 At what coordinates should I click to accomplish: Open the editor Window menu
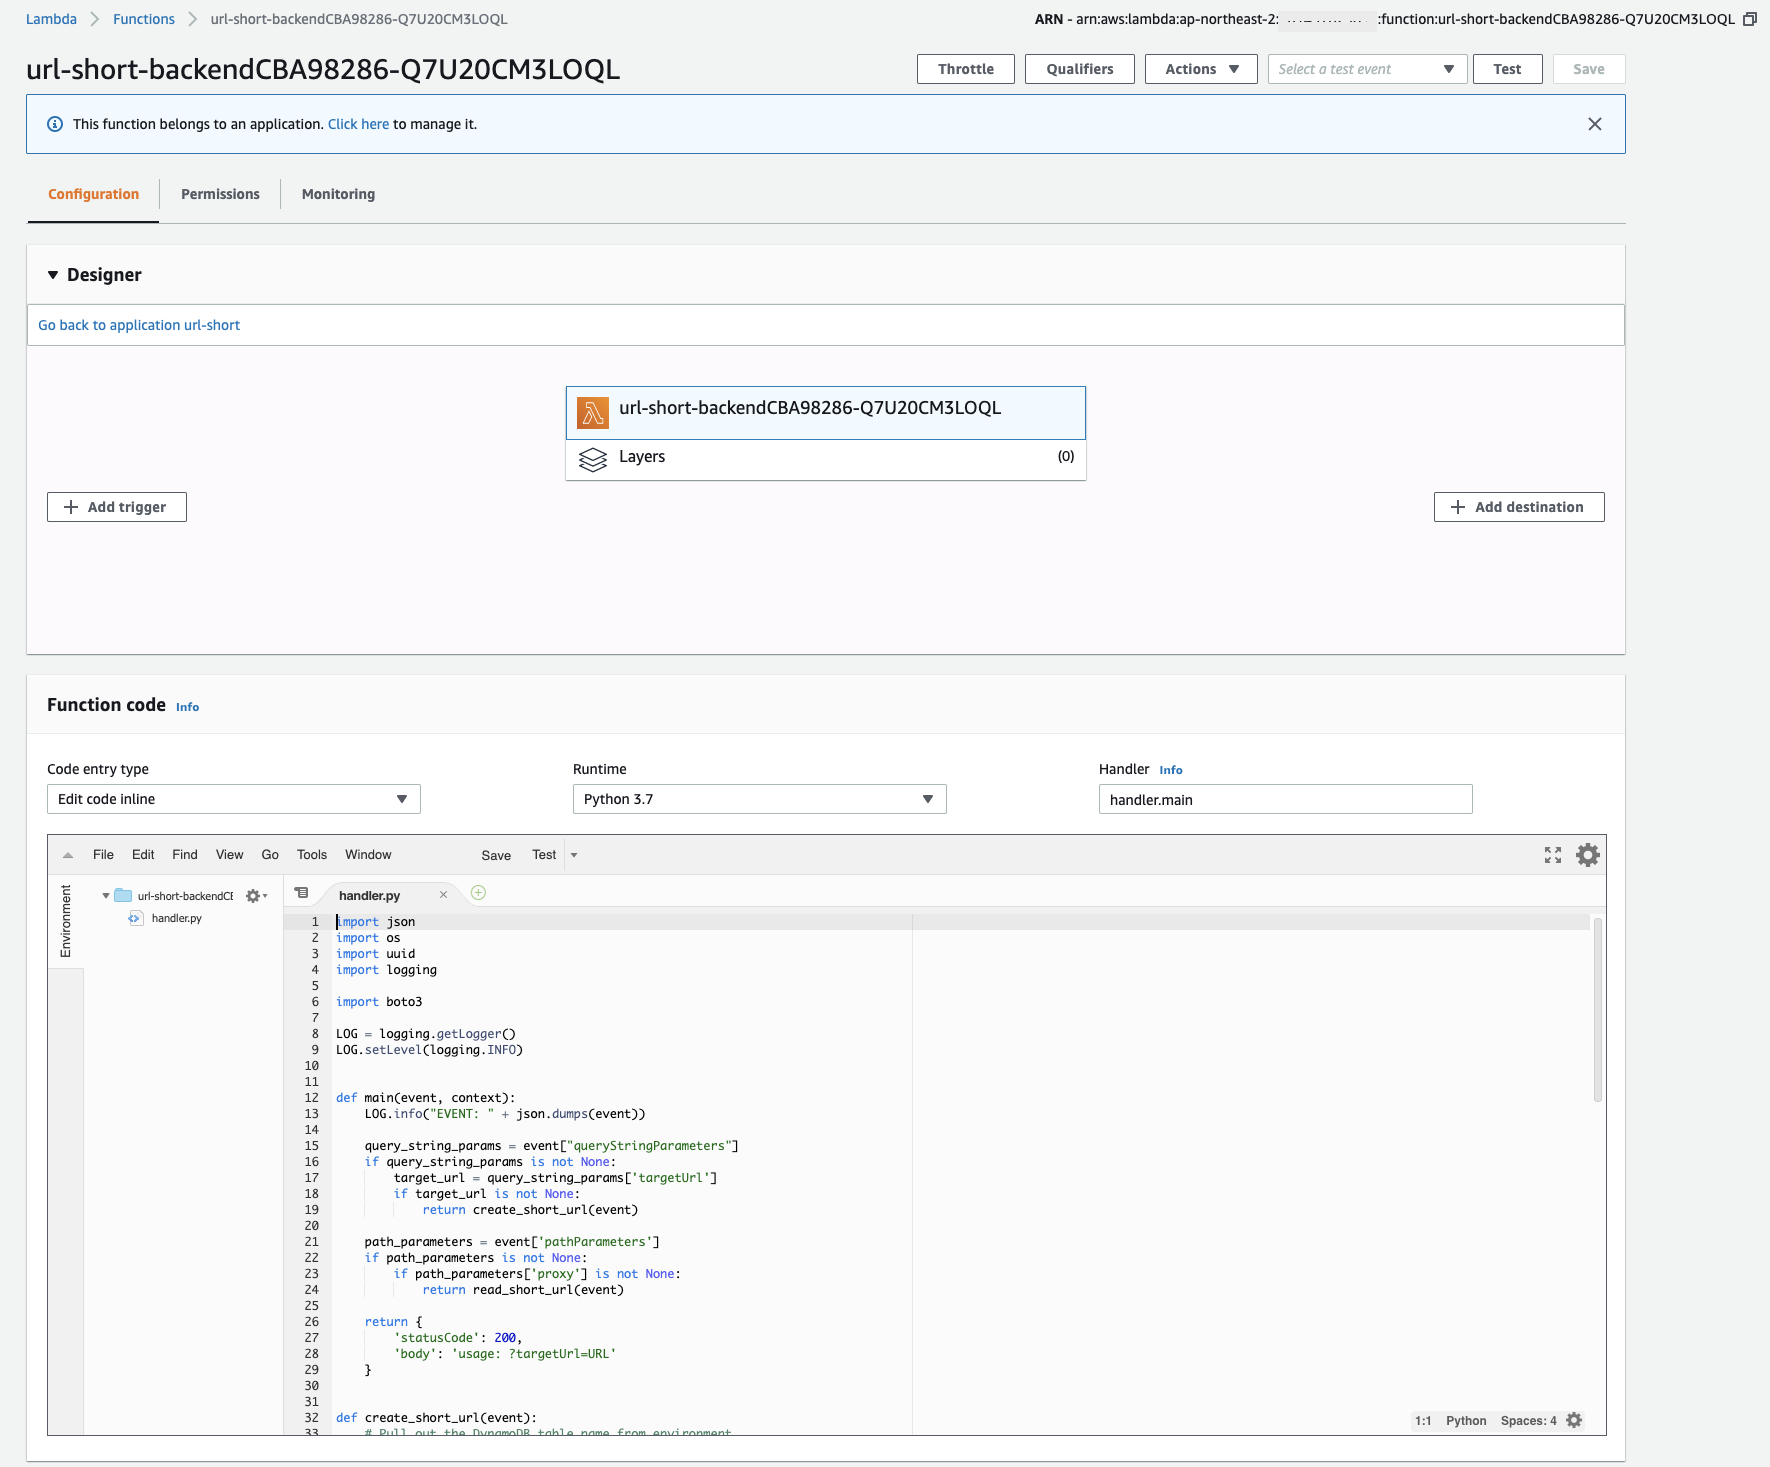pyautogui.click(x=368, y=855)
